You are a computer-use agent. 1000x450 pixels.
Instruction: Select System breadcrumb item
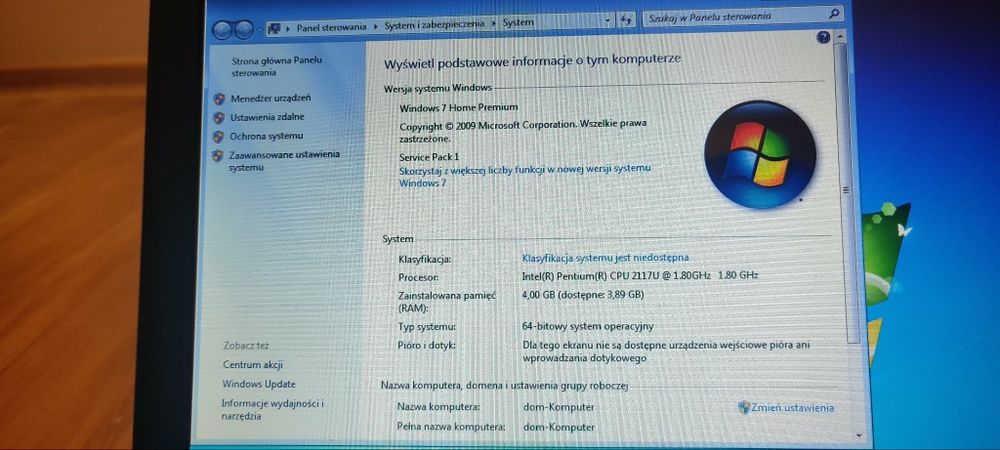click(518, 22)
